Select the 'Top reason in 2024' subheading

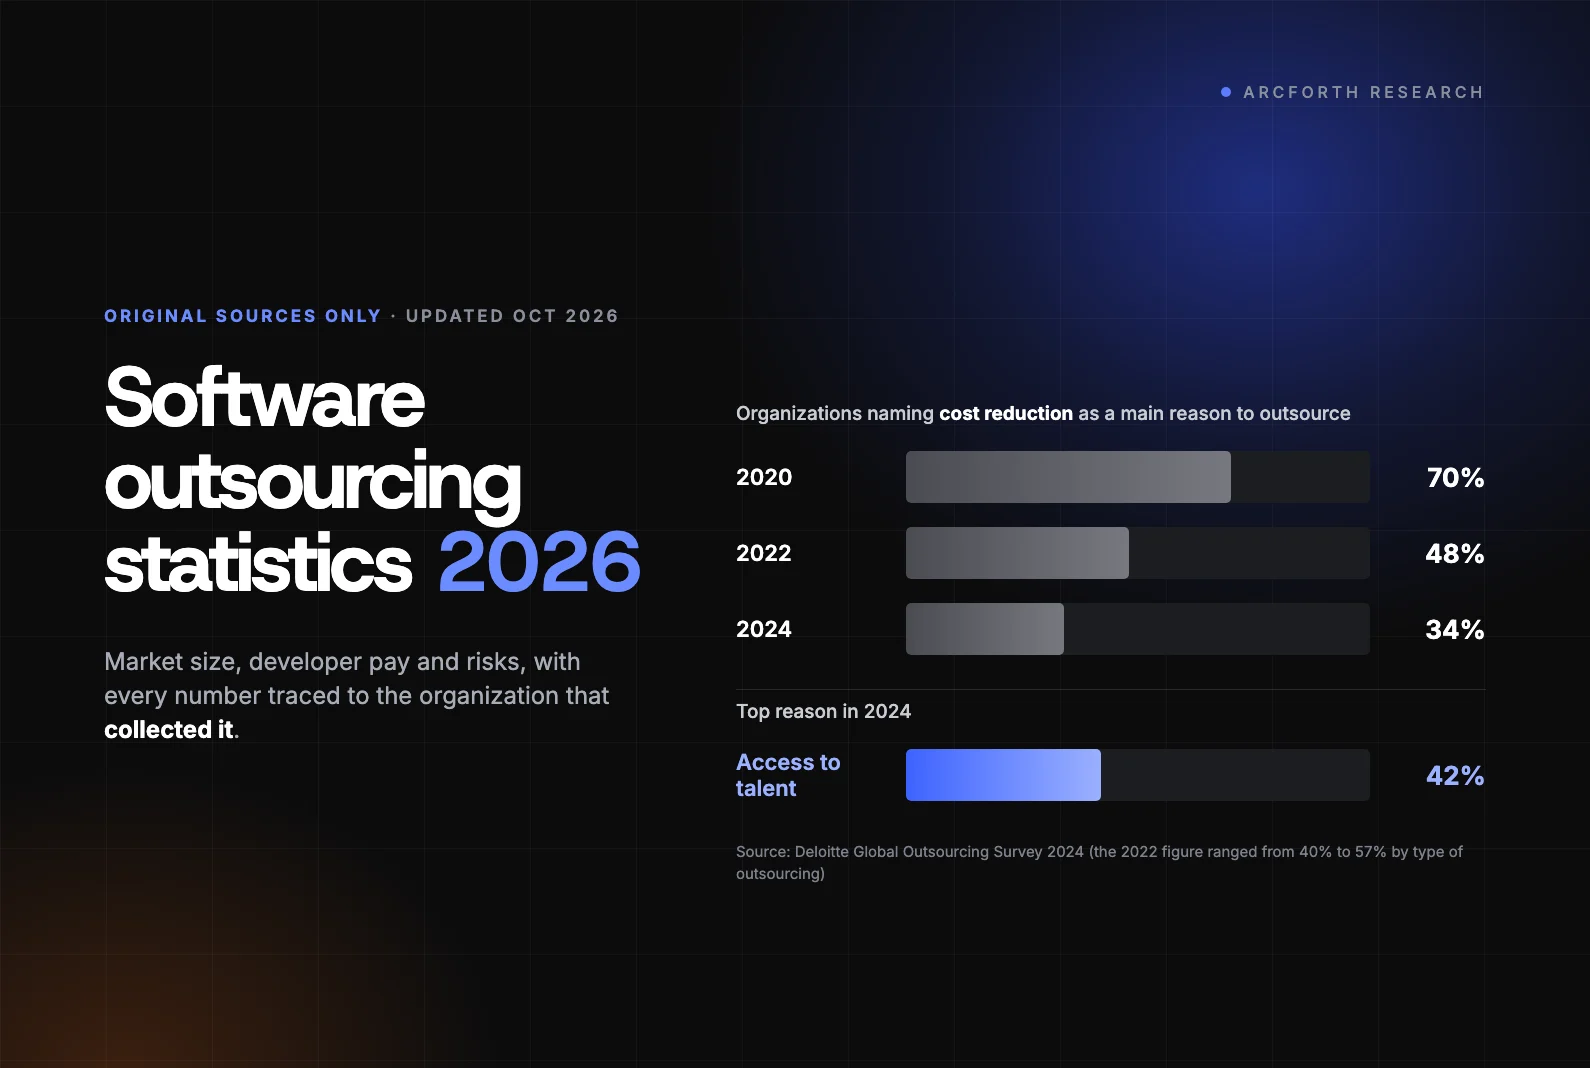click(824, 711)
